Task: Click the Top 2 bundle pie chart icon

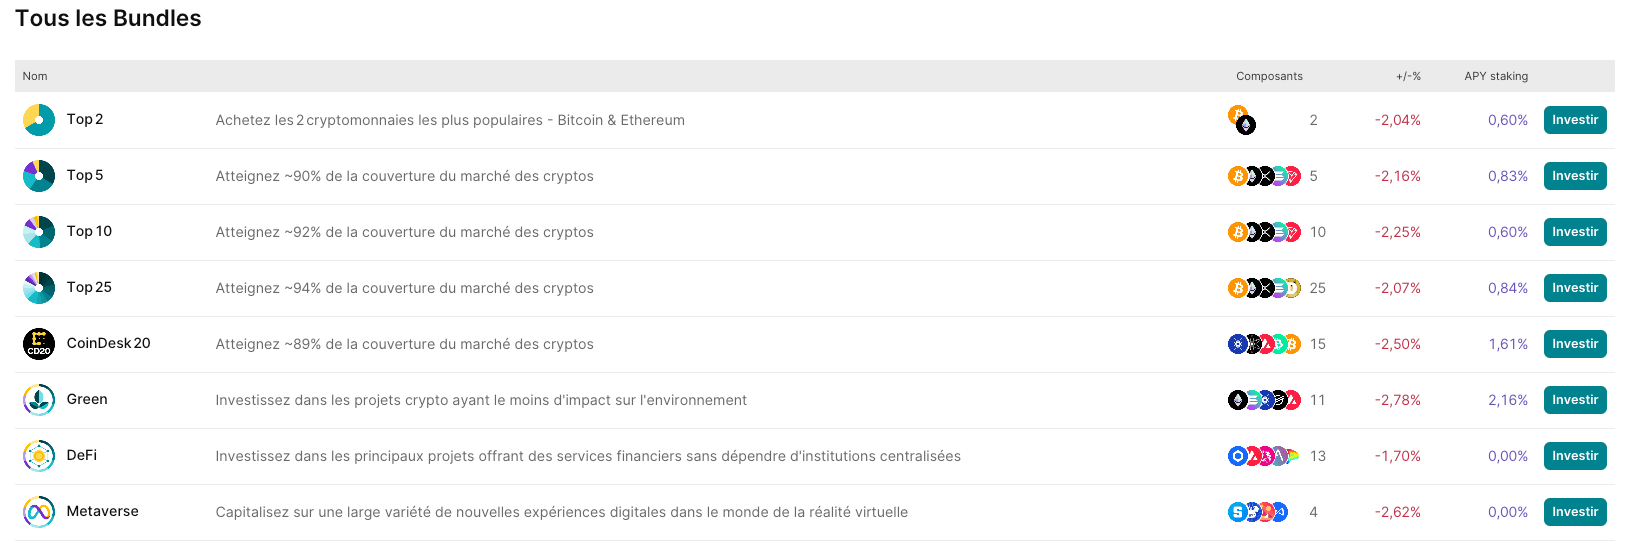Action: click(x=39, y=120)
